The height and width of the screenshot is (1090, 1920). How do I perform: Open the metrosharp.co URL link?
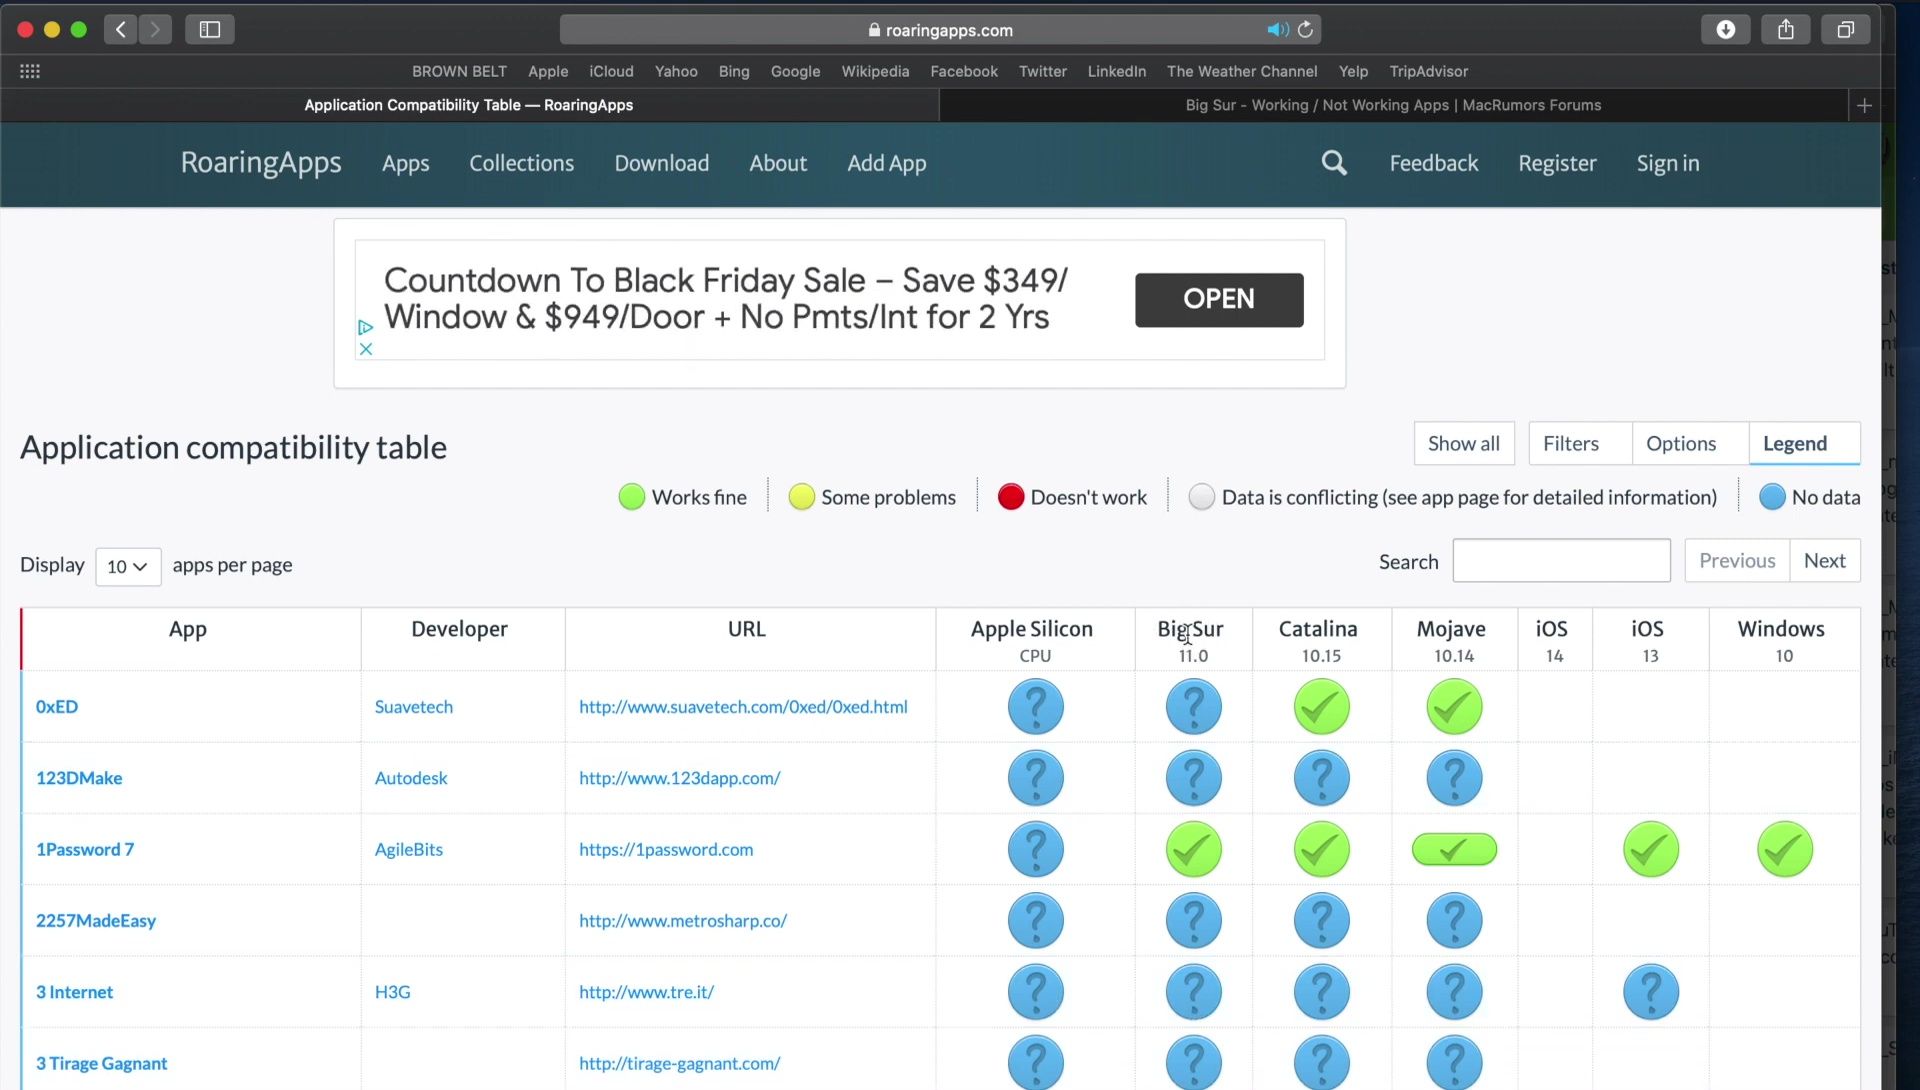click(683, 921)
